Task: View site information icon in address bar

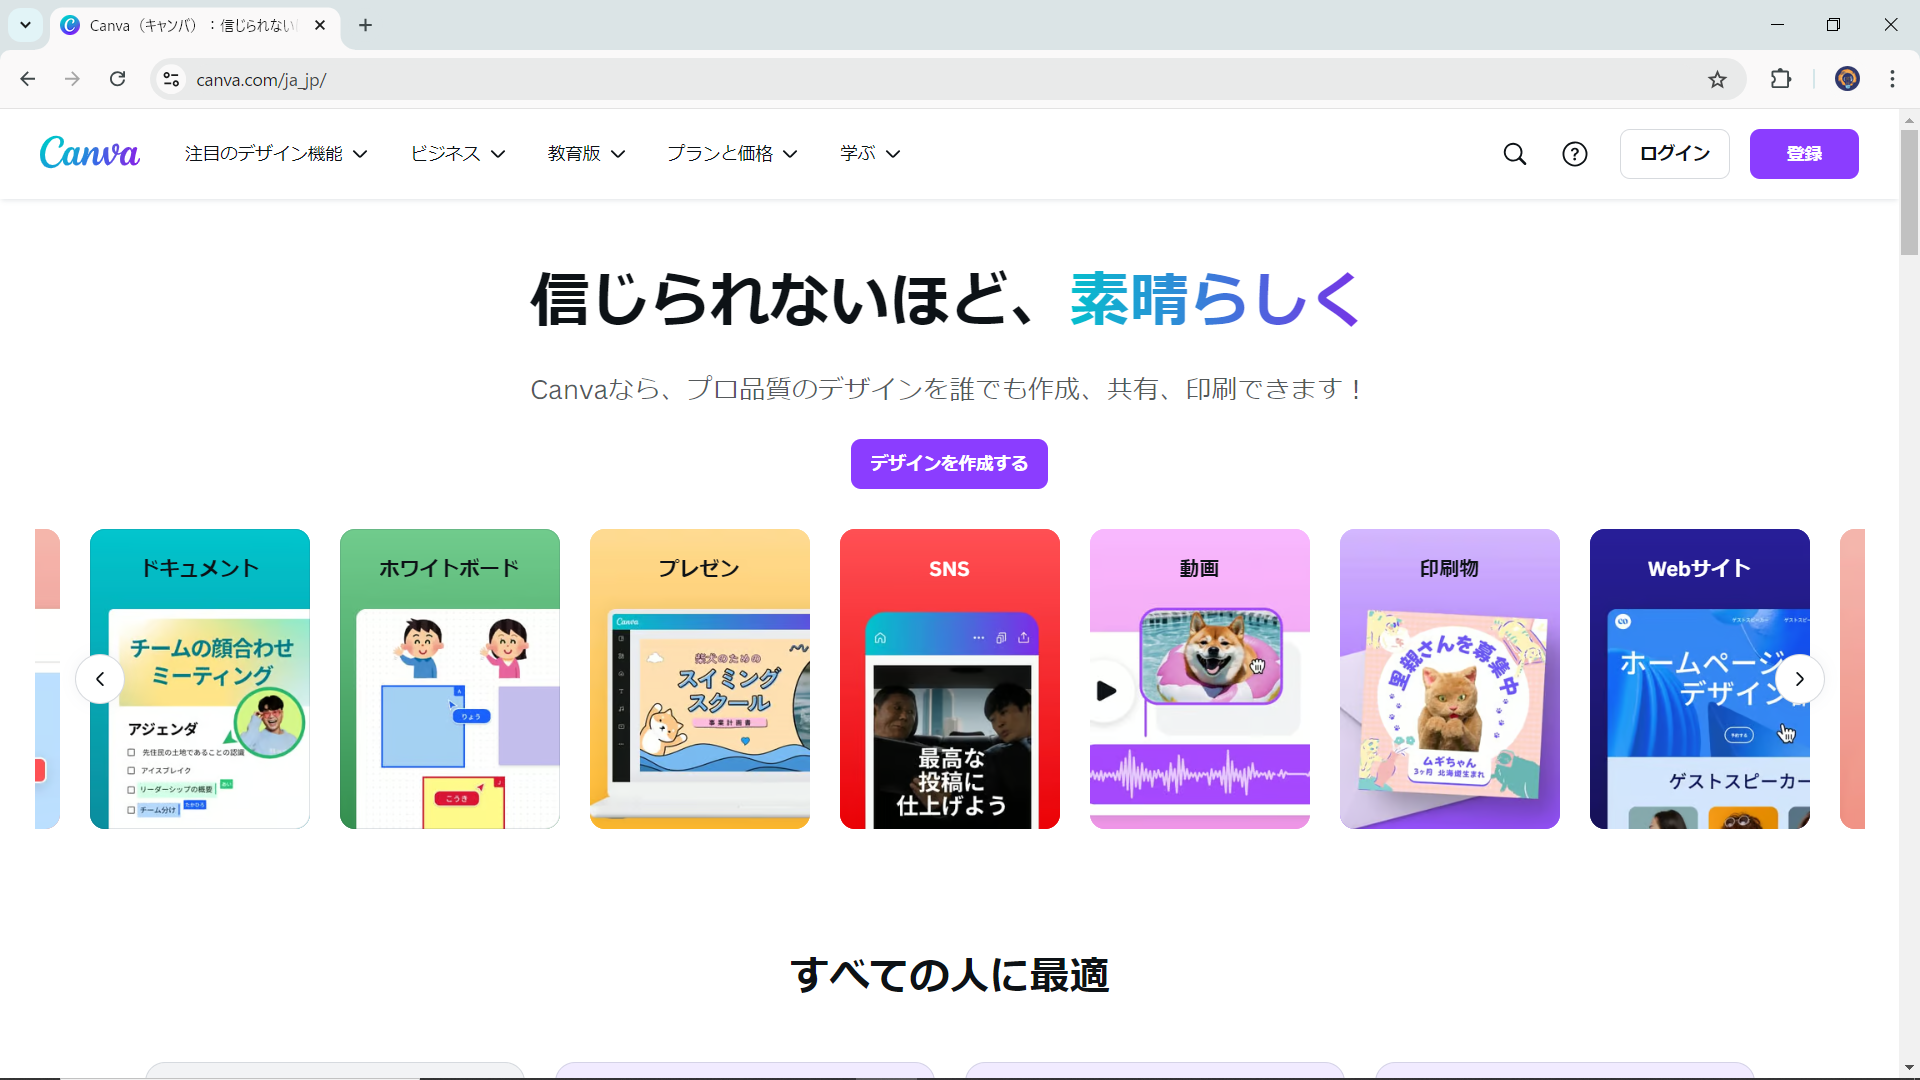Action: (x=171, y=79)
